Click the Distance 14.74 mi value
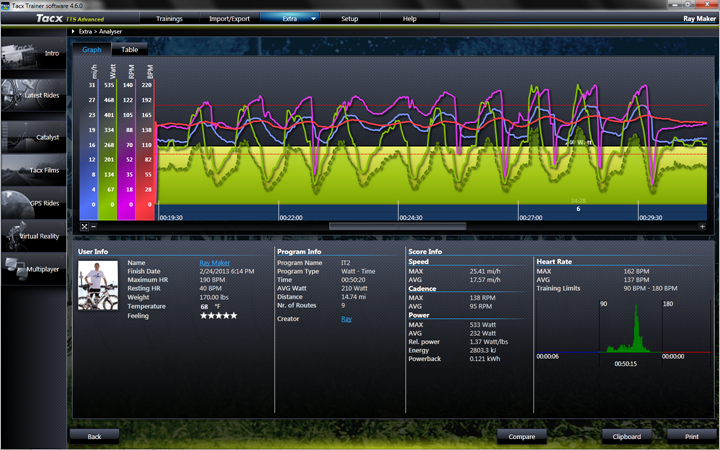Screen dimensions: 720x450 (x=353, y=297)
